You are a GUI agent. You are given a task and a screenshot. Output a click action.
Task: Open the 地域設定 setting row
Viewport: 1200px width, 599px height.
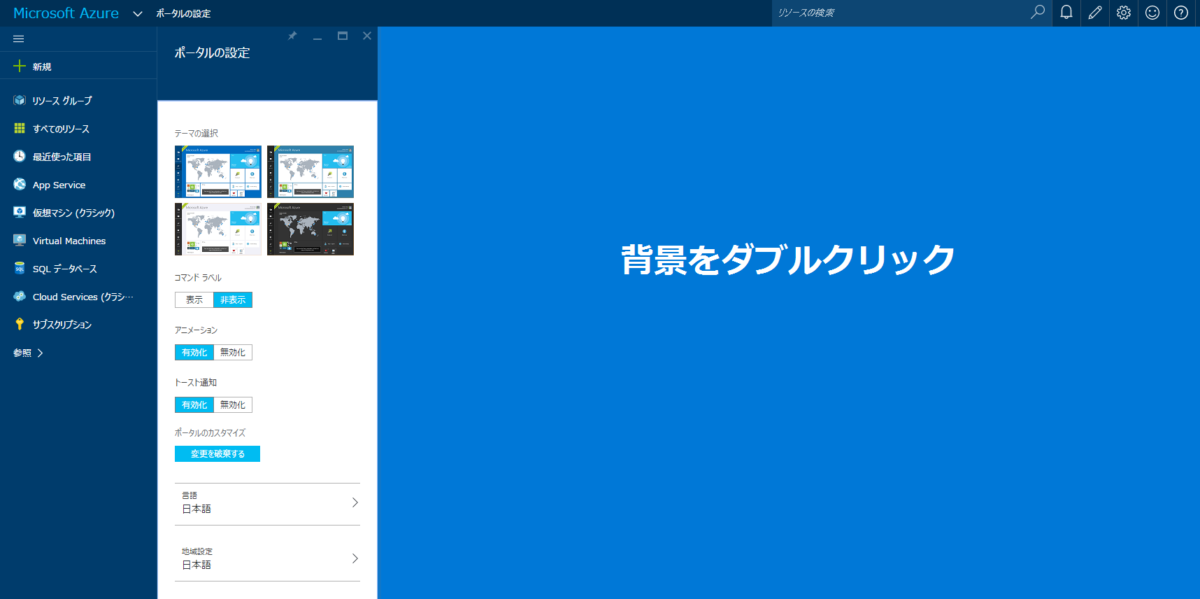[x=267, y=558]
